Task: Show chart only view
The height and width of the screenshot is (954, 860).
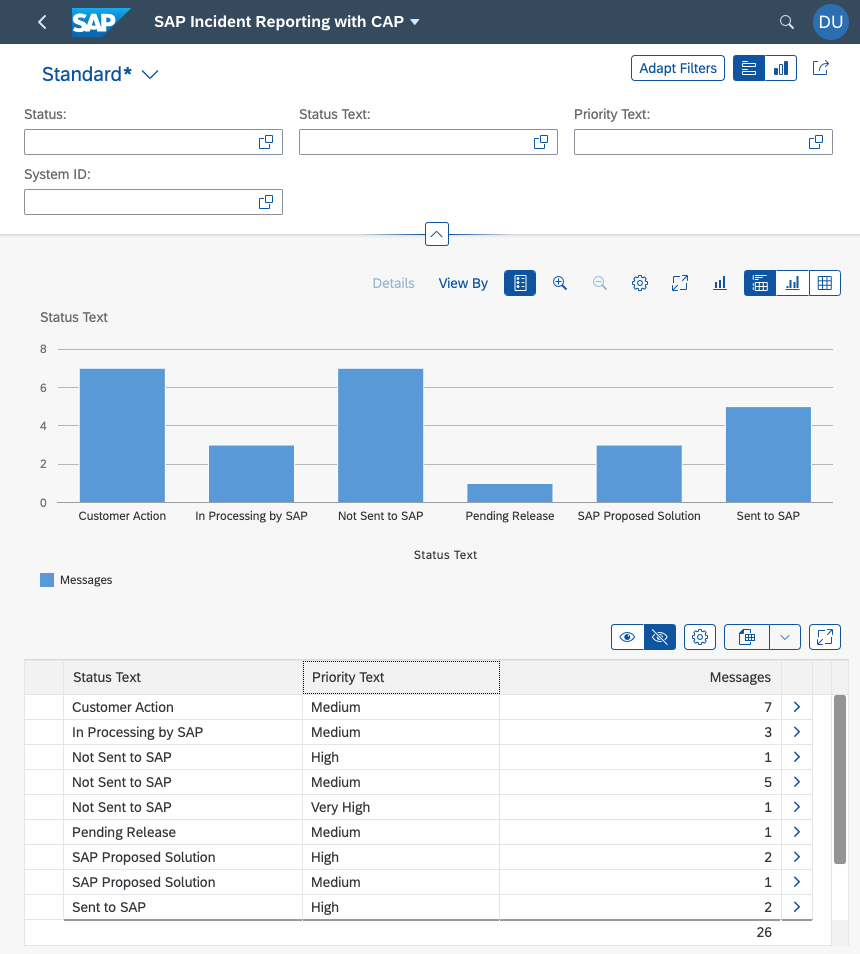Action: (x=792, y=283)
